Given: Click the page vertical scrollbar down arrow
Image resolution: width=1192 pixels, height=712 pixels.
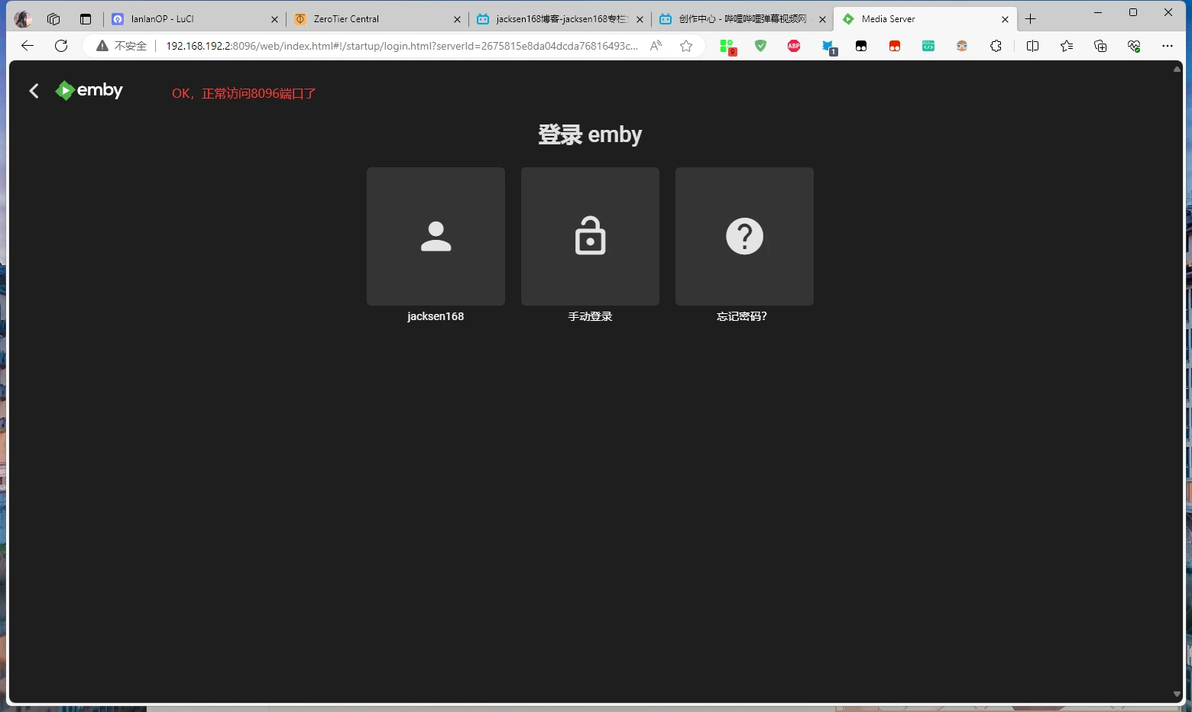Looking at the screenshot, I should tap(1177, 695).
